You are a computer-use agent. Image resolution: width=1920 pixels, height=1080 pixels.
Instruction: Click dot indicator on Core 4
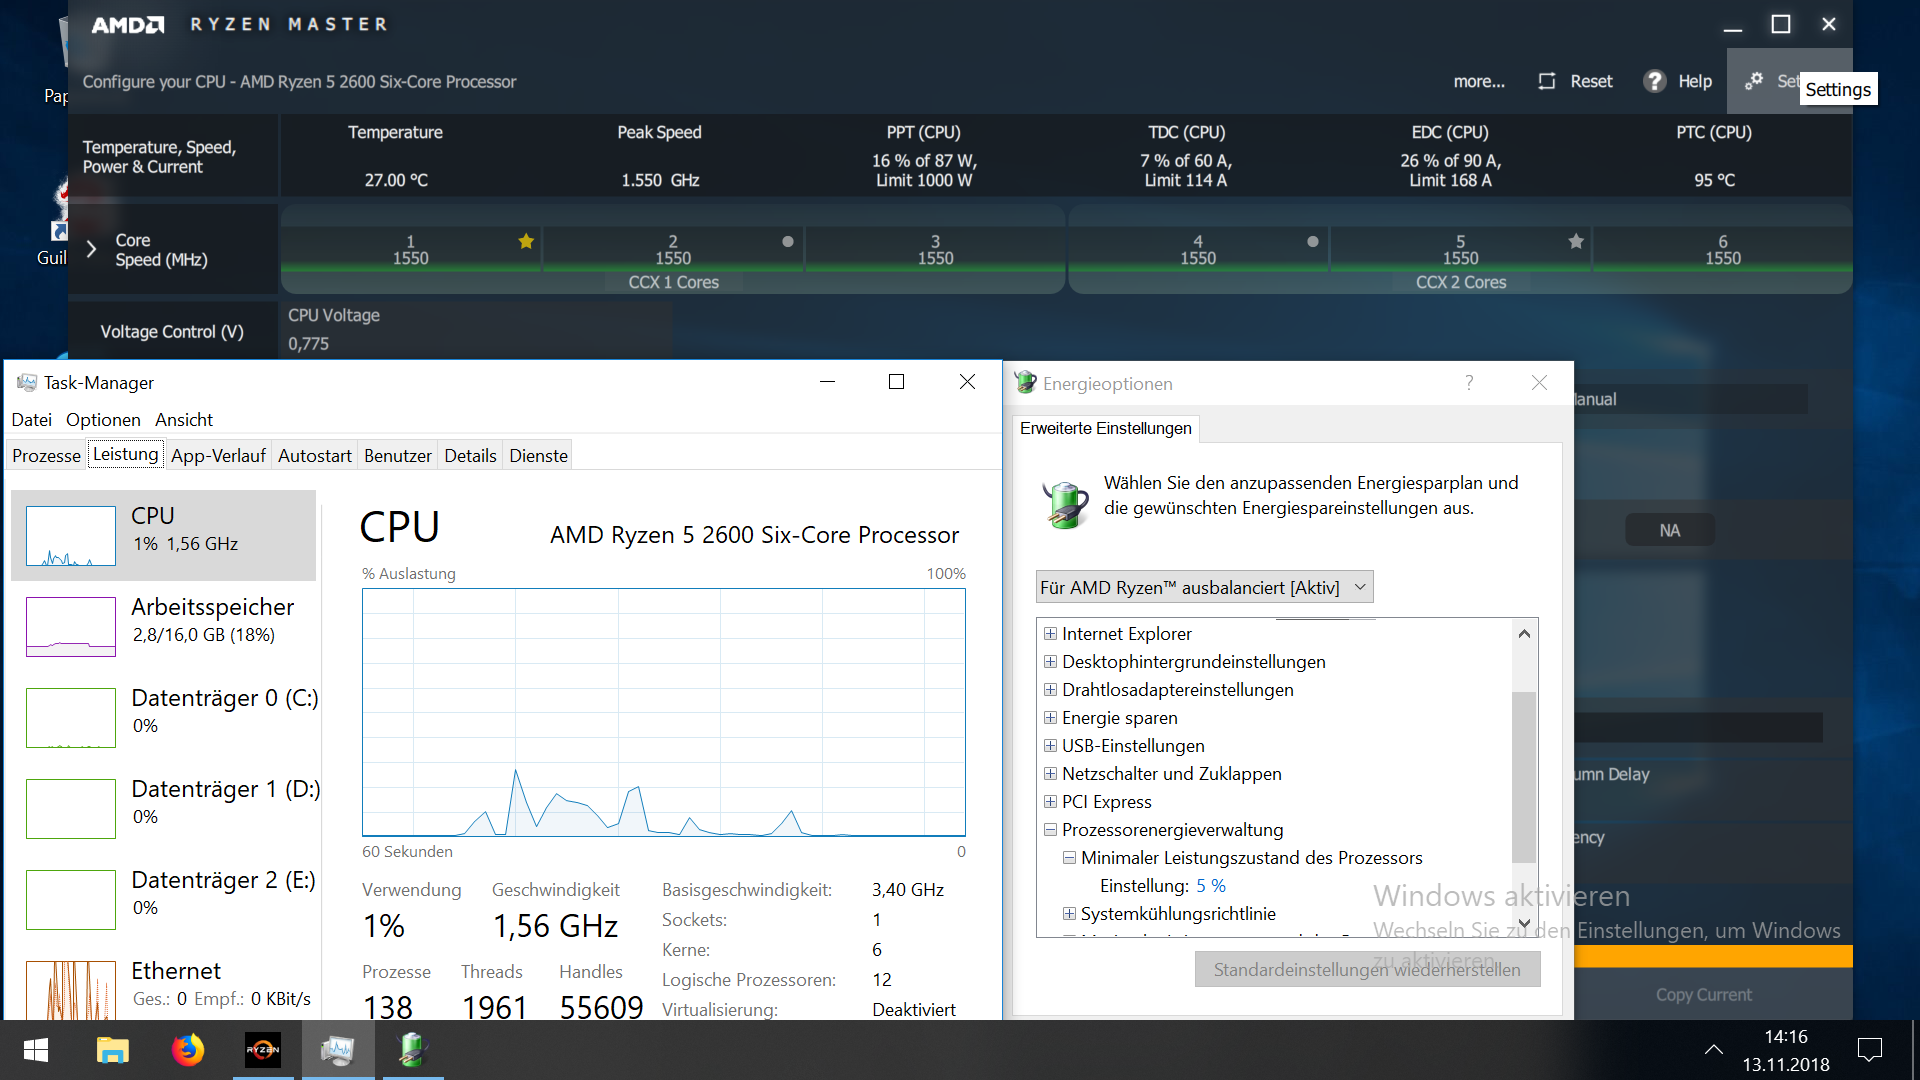[x=1313, y=241]
